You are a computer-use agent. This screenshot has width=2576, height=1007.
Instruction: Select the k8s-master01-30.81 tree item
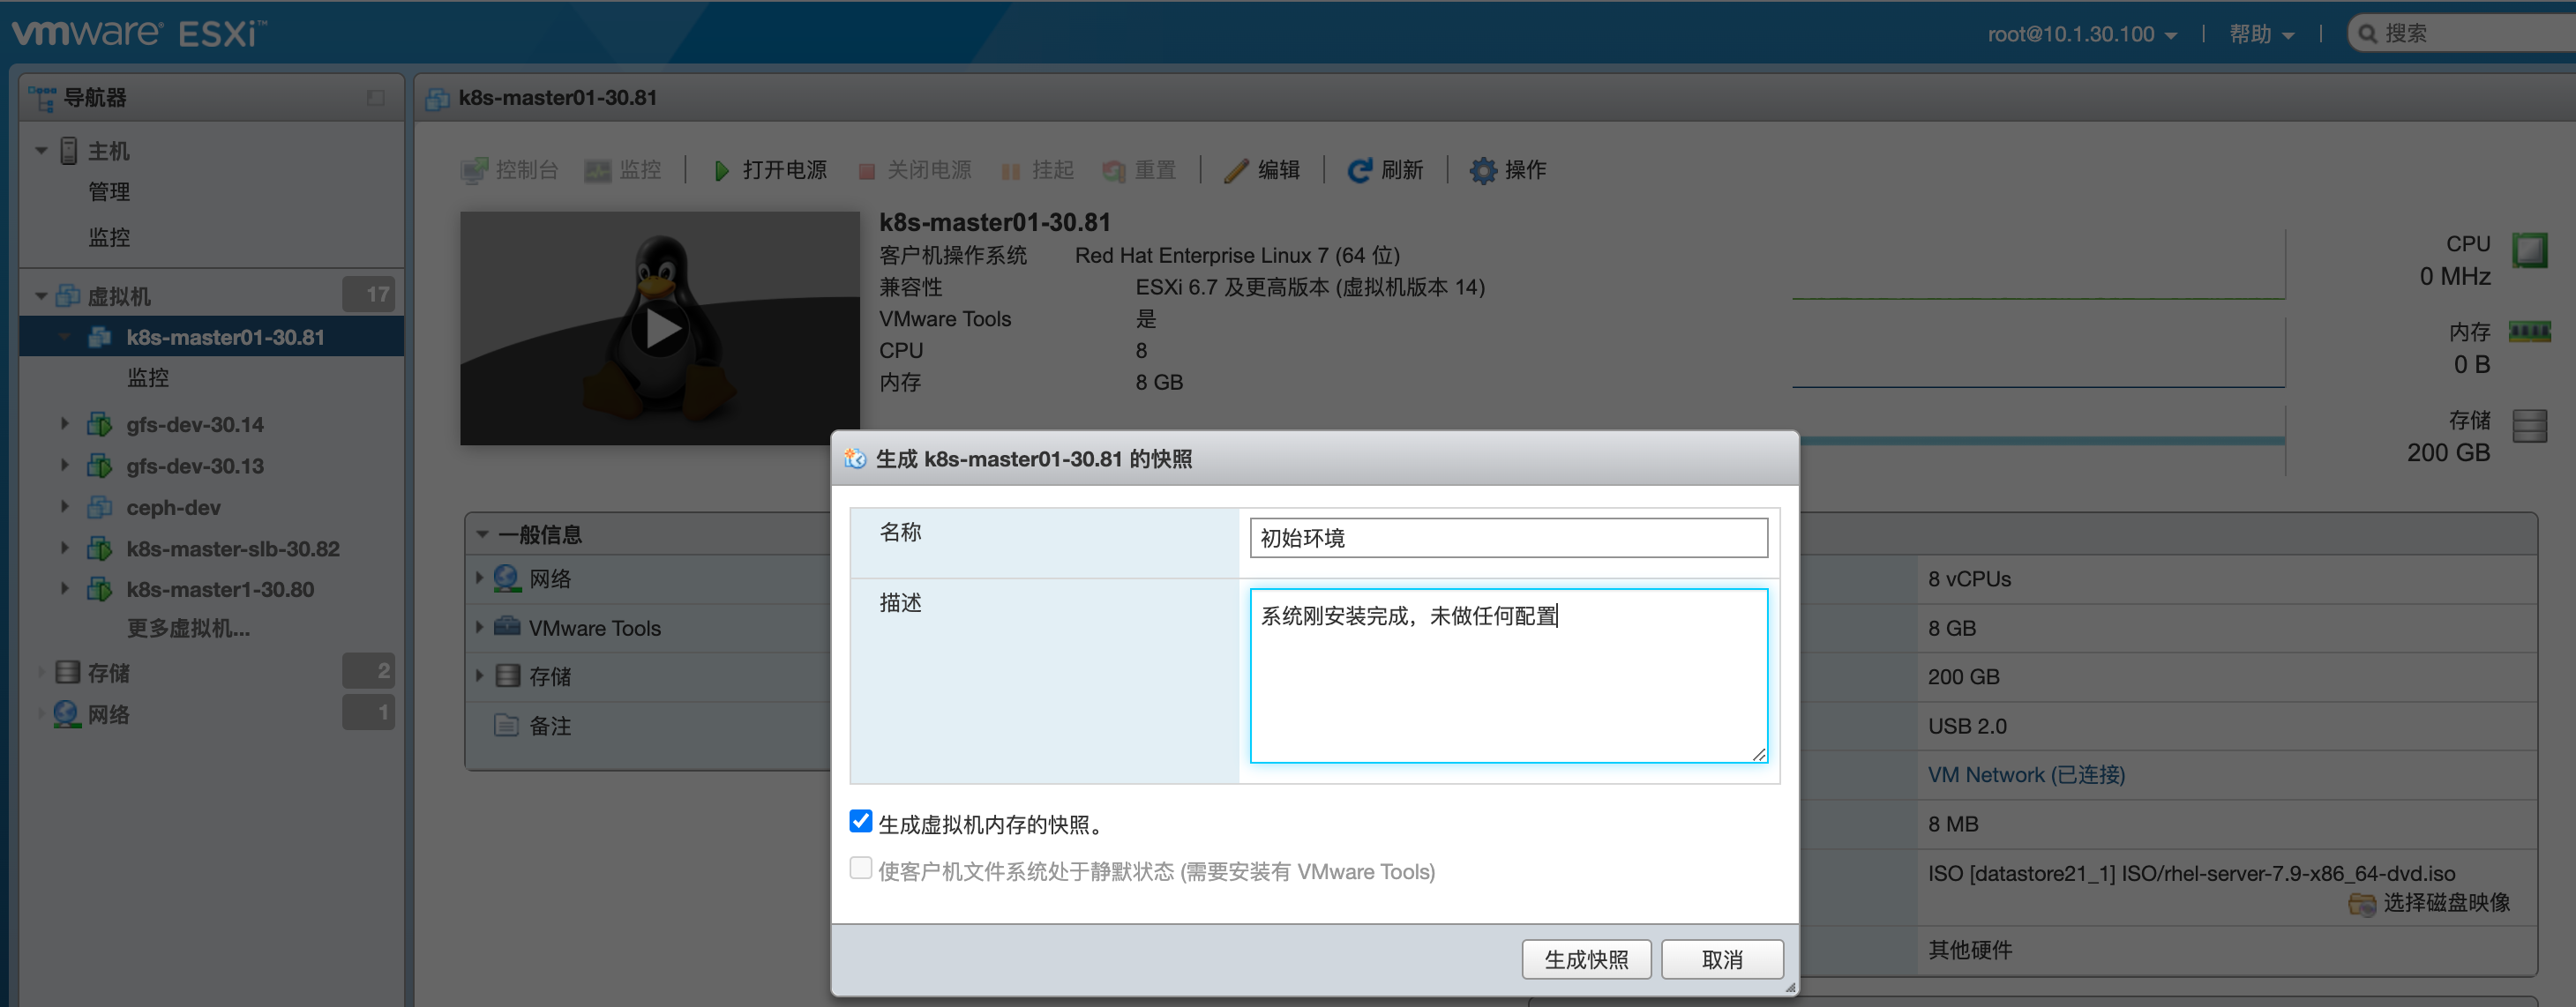click(x=212, y=337)
